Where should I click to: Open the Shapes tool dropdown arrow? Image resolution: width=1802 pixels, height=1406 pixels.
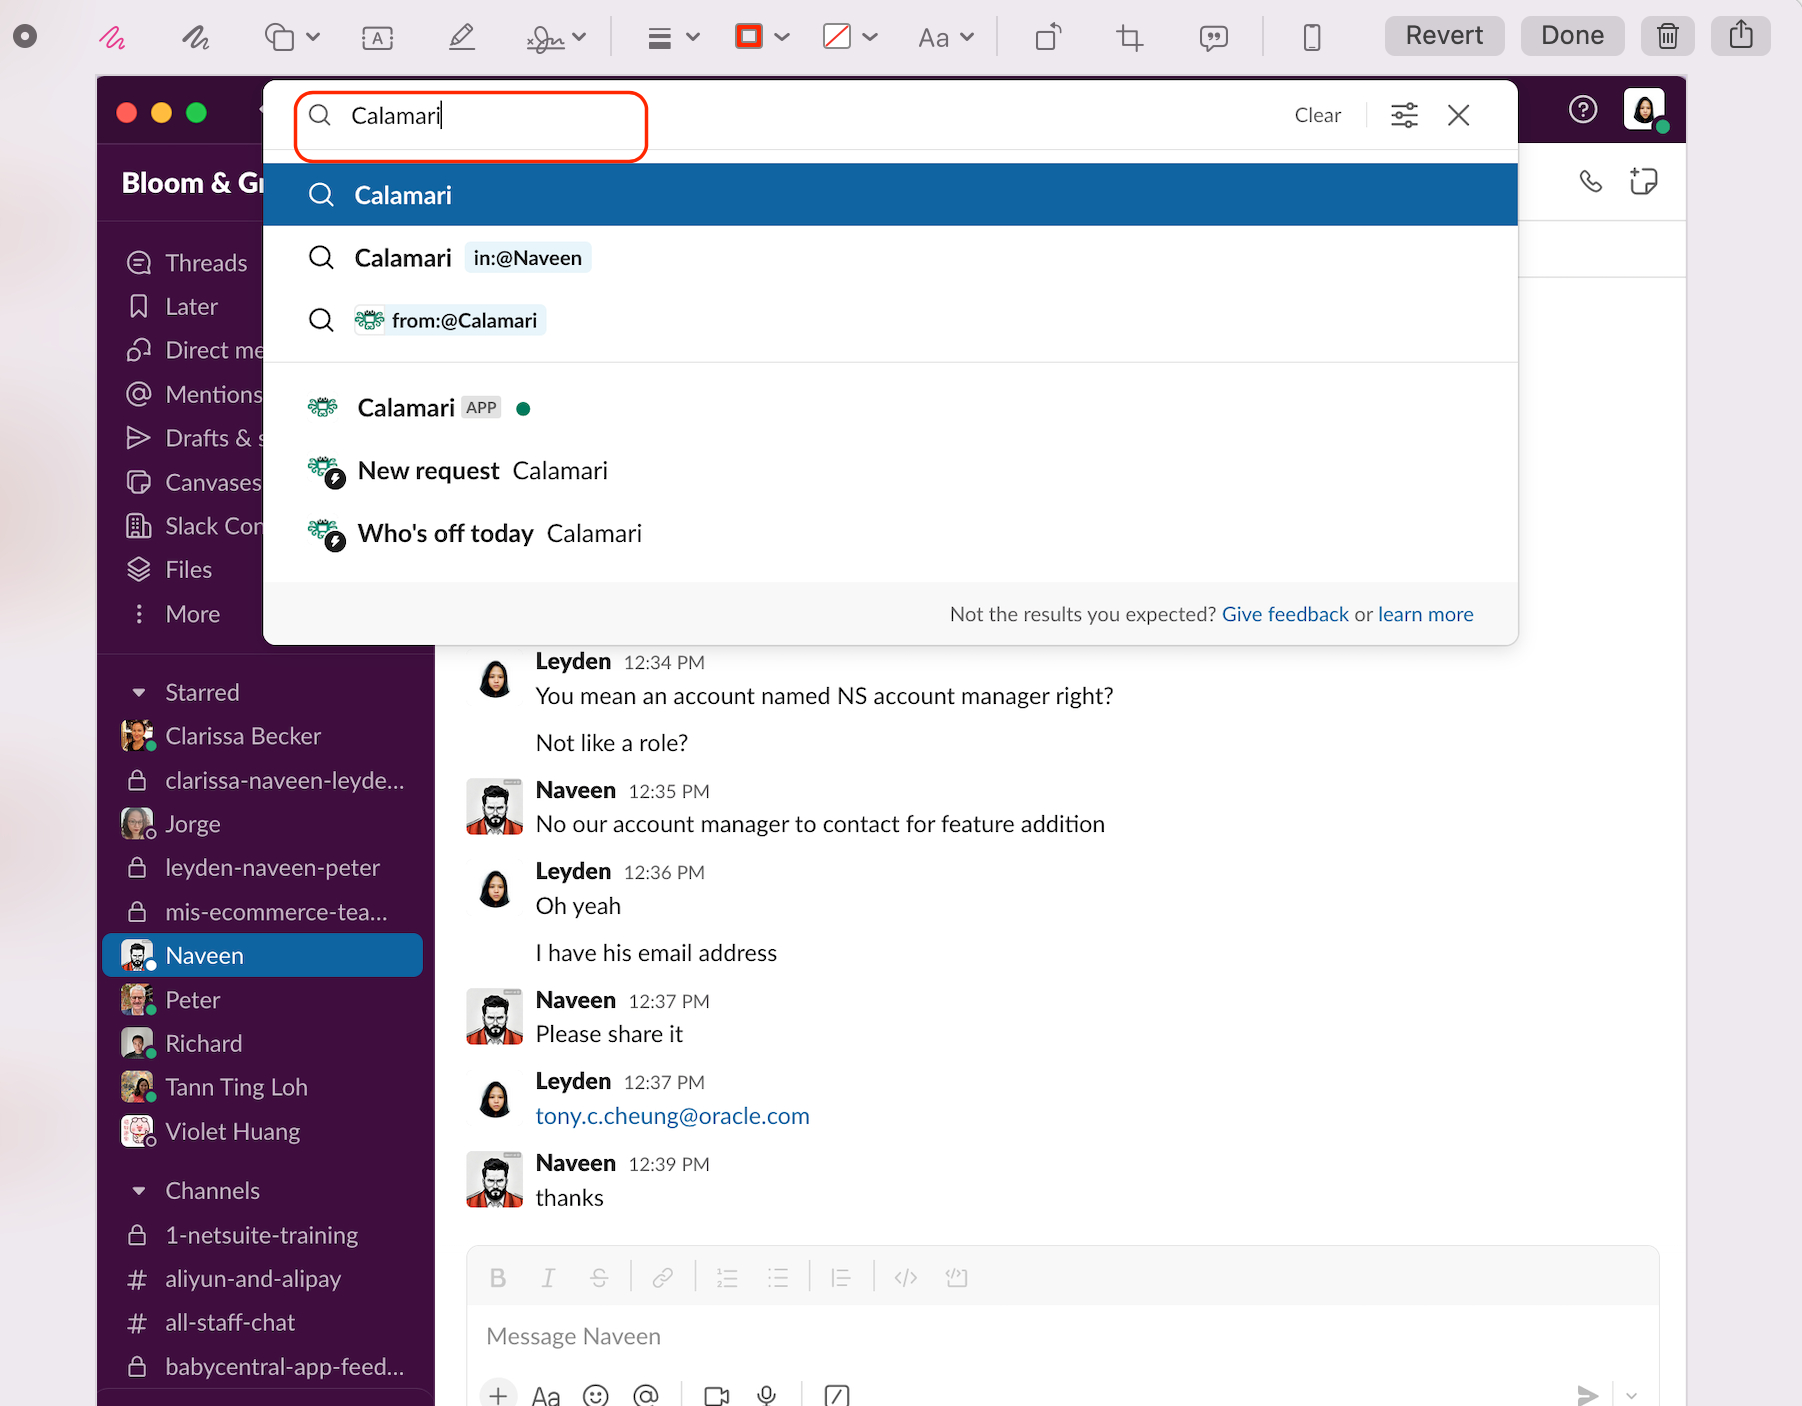pos(313,37)
